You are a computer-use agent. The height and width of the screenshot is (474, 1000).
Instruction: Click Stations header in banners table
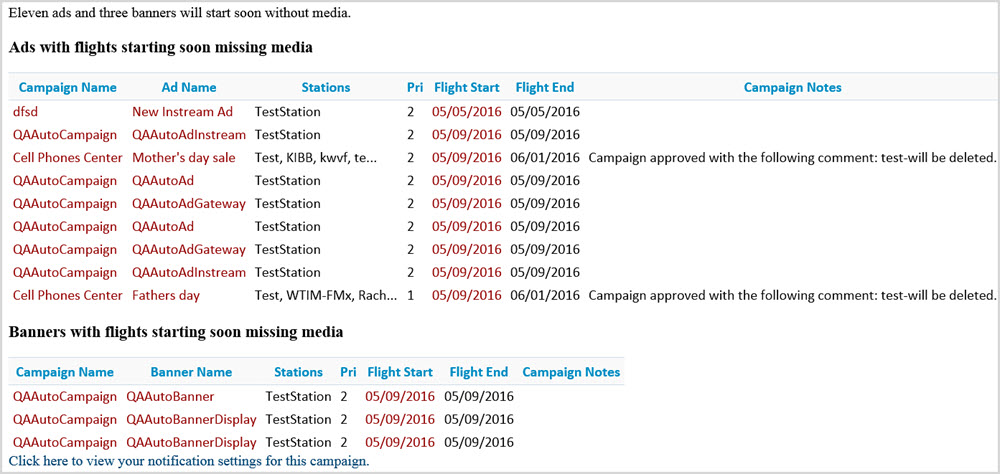click(298, 373)
